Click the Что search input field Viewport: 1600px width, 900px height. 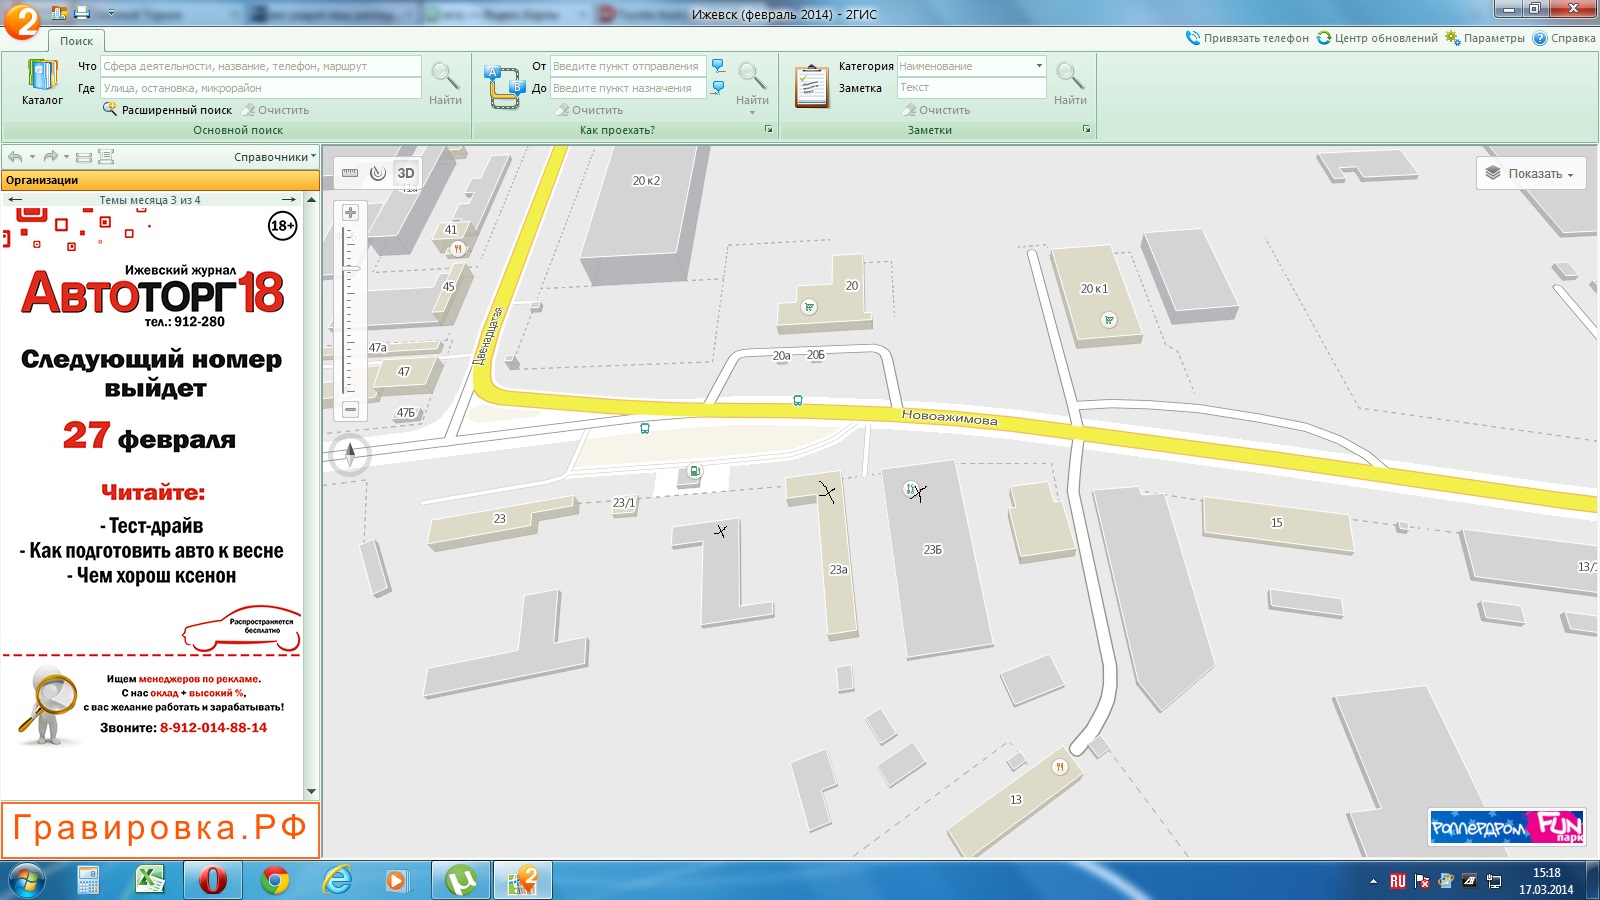(260, 66)
